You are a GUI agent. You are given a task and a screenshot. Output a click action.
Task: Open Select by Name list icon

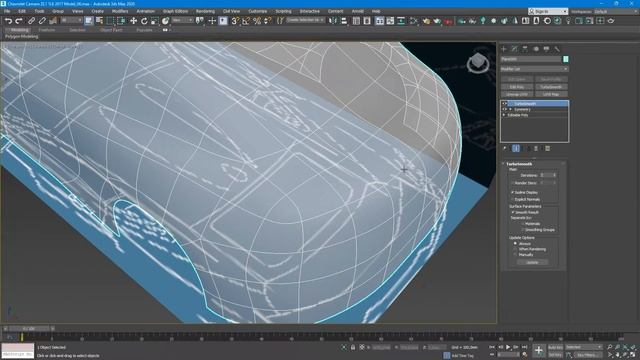pyautogui.click(x=99, y=21)
